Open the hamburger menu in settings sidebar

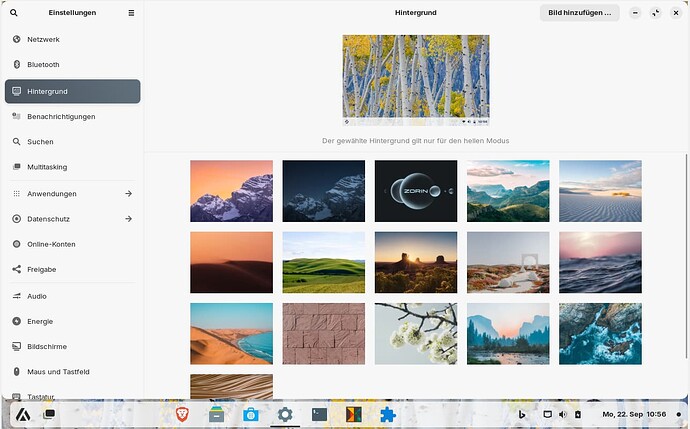pos(131,13)
